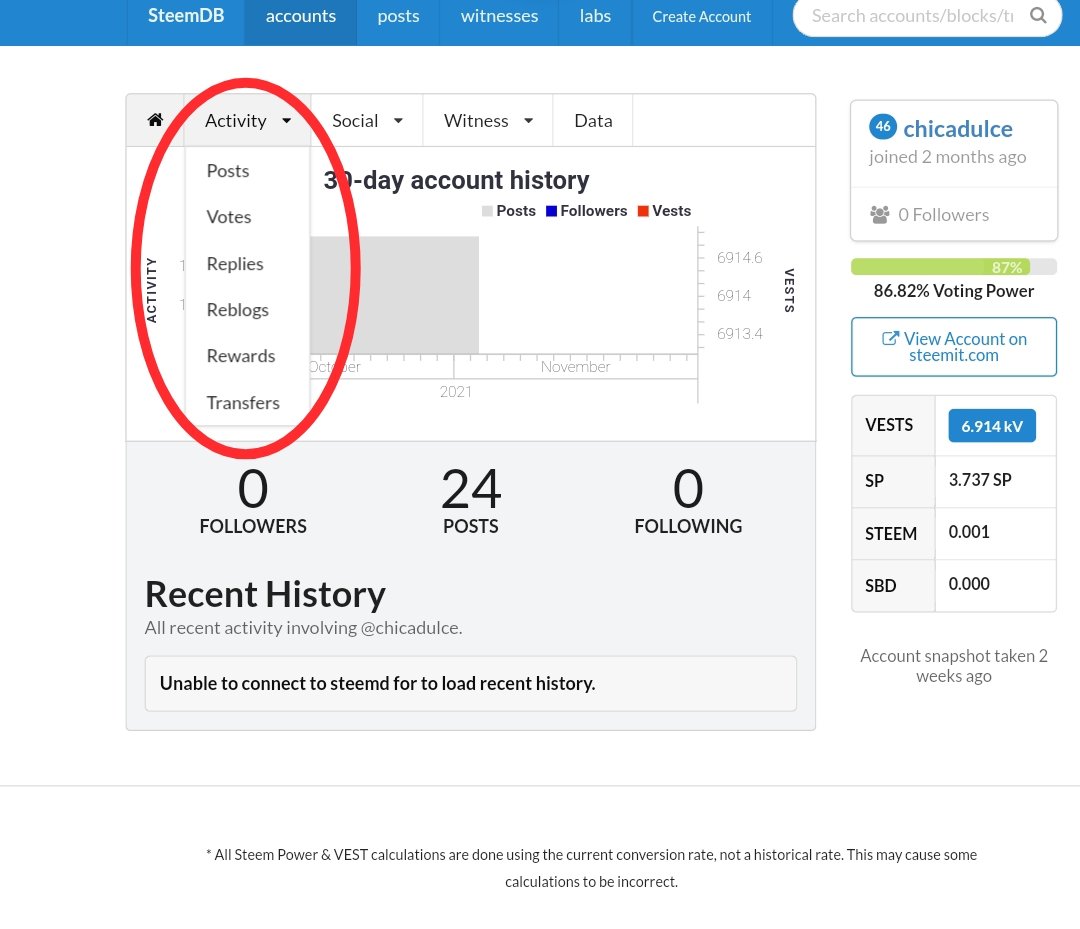Click the unable to connect message
Screen dimensions: 1080x929
pyautogui.click(x=471, y=683)
